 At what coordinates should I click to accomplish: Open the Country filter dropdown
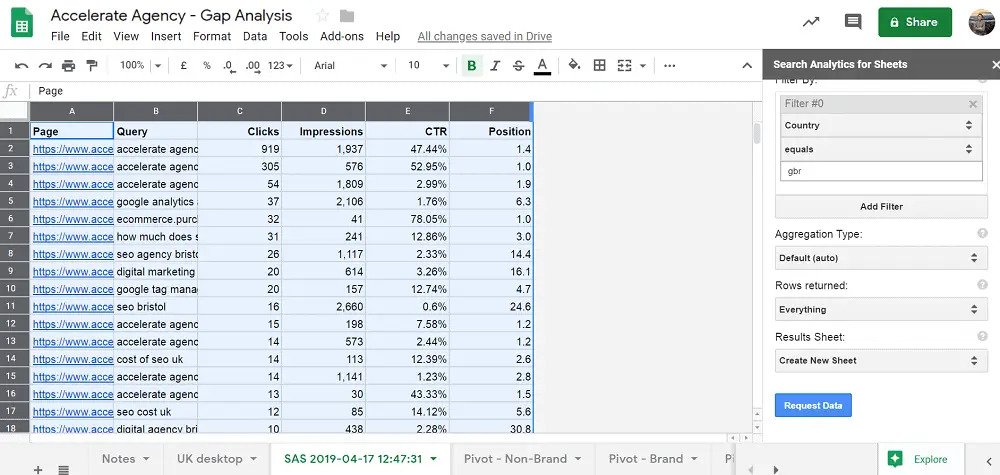click(x=880, y=126)
